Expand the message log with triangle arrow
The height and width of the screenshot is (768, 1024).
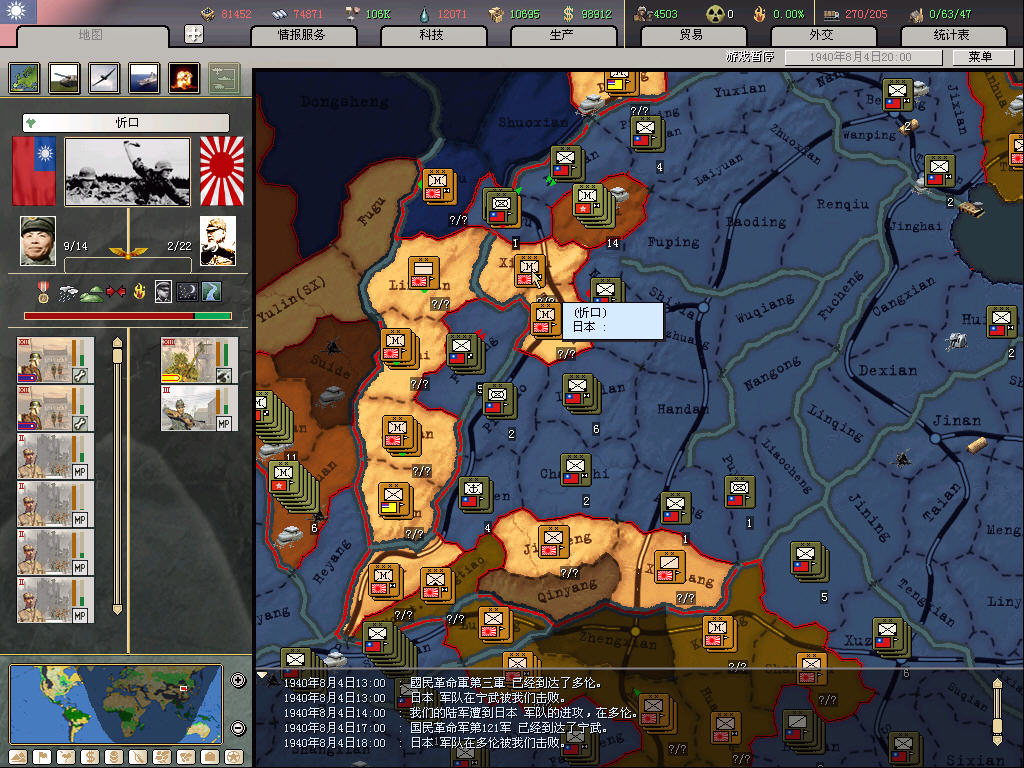[x=262, y=675]
